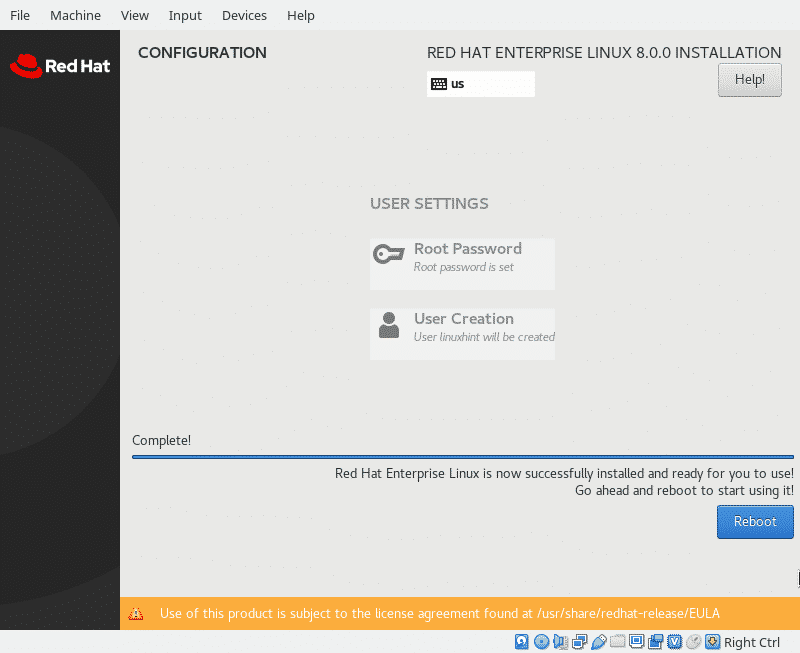Click the keyboard capture arrow status icon

[712, 641]
